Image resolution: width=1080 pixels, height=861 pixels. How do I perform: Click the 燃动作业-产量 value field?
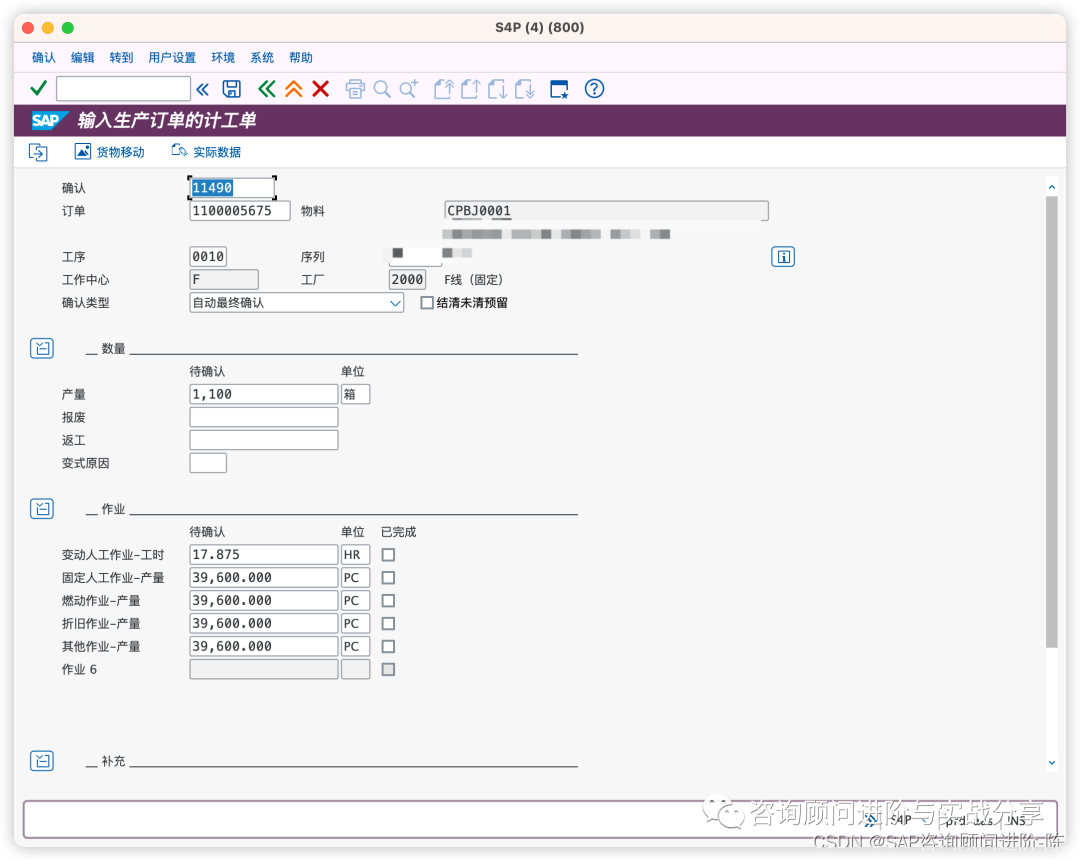pos(264,600)
